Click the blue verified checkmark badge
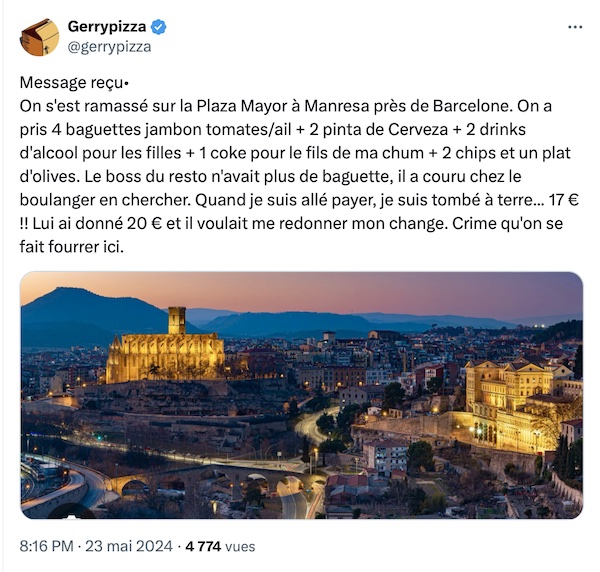The width and height of the screenshot is (600, 572). 159,27
